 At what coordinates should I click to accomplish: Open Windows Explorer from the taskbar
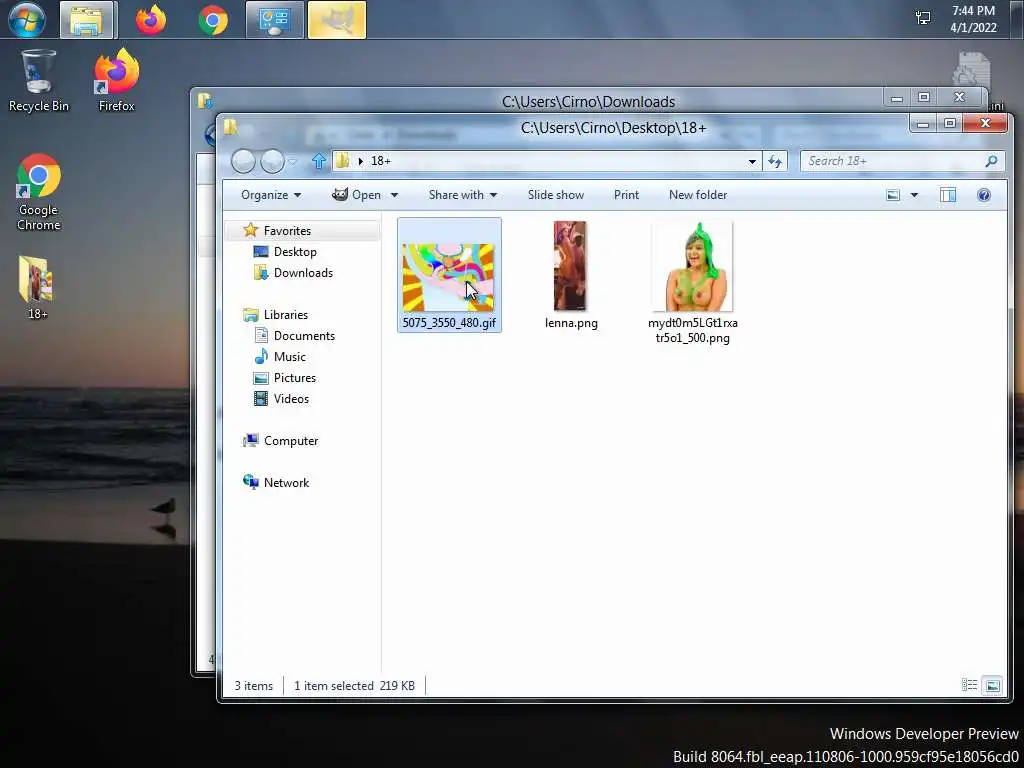tap(88, 20)
